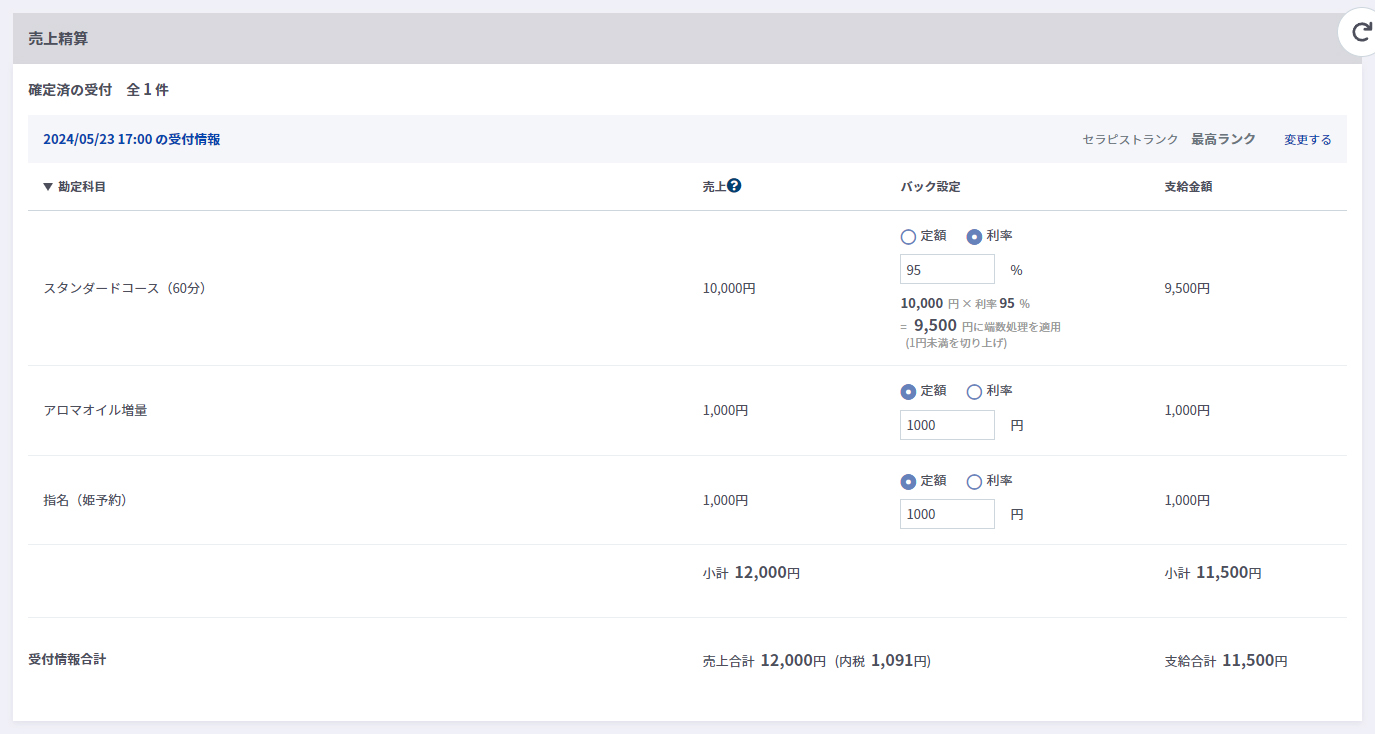Collapse the 勘定科目 triangle arrow
This screenshot has height=734, width=1375.
click(x=48, y=187)
